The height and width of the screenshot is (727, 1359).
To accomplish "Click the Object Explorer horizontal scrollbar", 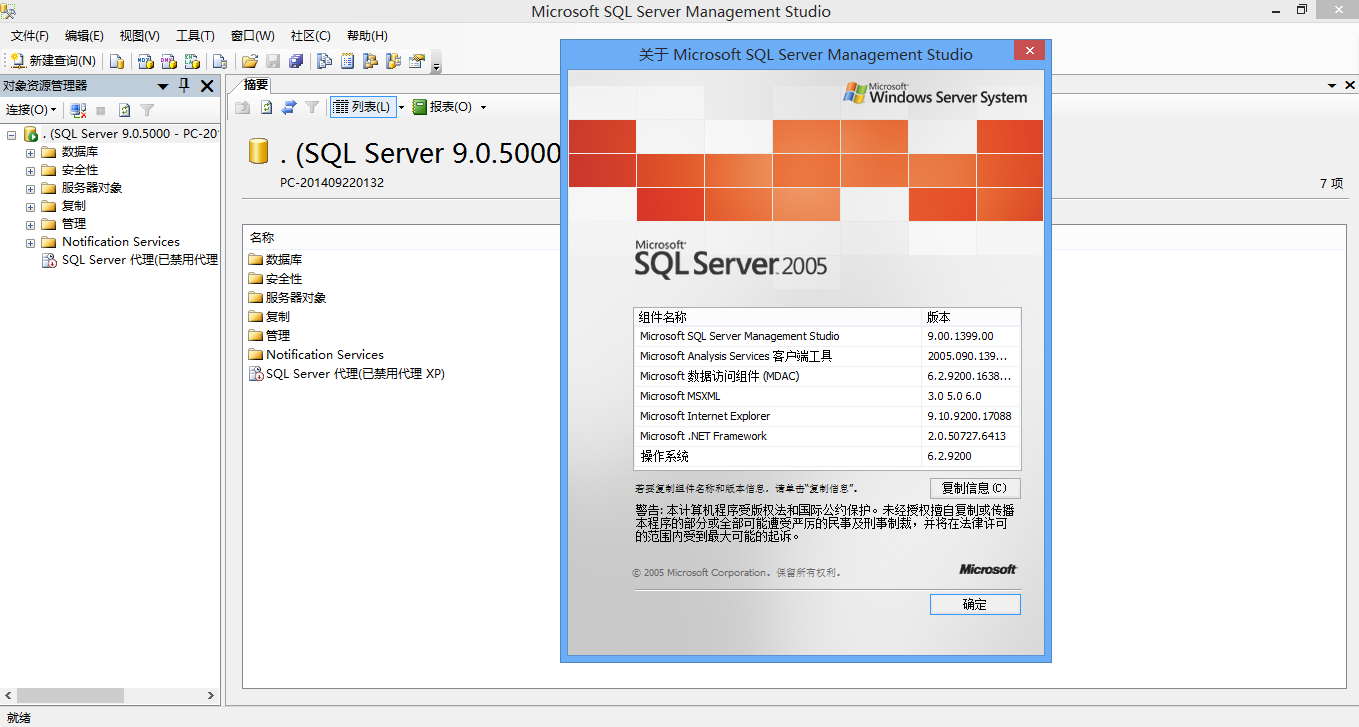I will (70, 695).
